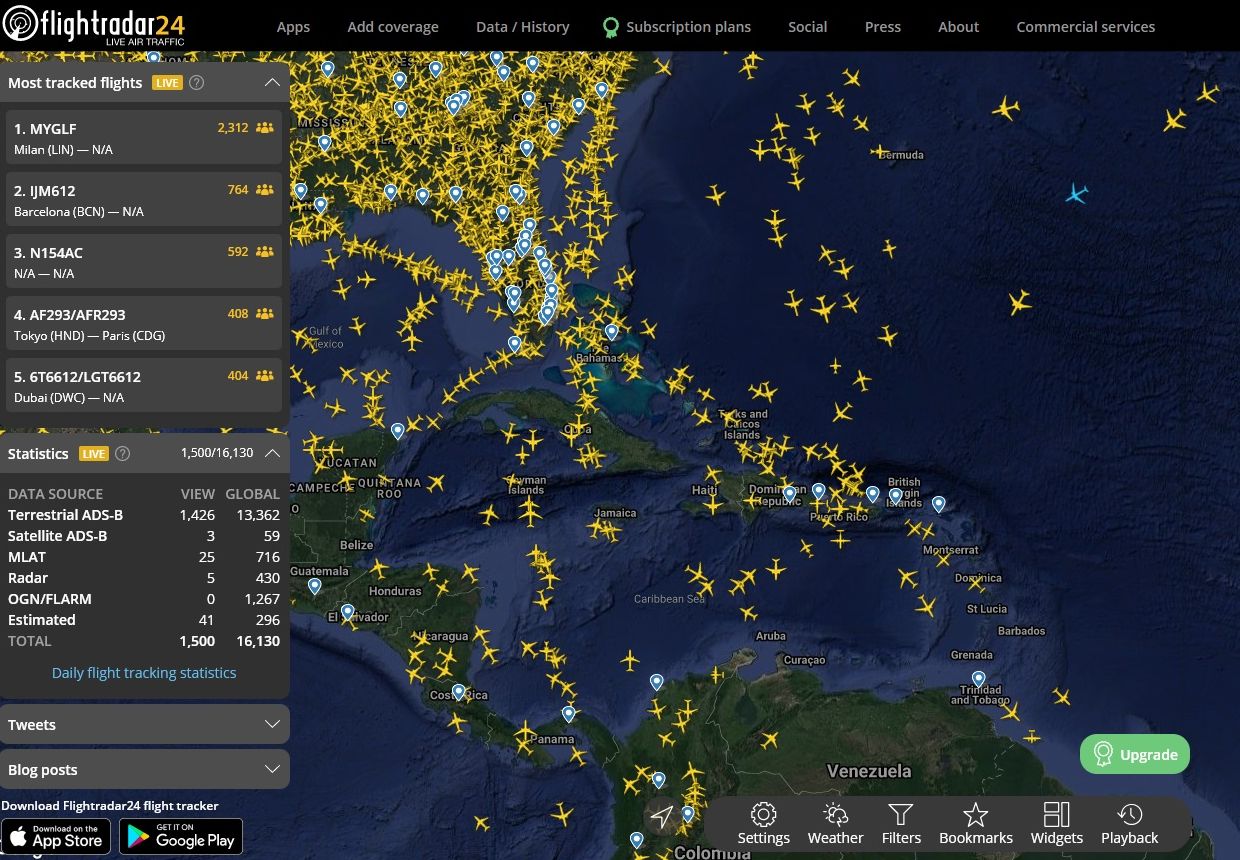Screen dimensions: 1240x860
Task: Collapse the Statistics panel
Action: click(x=272, y=453)
